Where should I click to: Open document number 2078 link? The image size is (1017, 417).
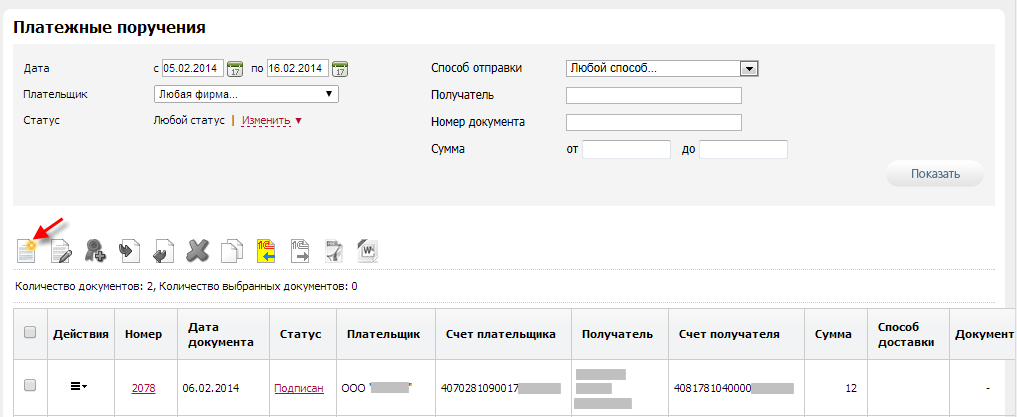[143, 387]
